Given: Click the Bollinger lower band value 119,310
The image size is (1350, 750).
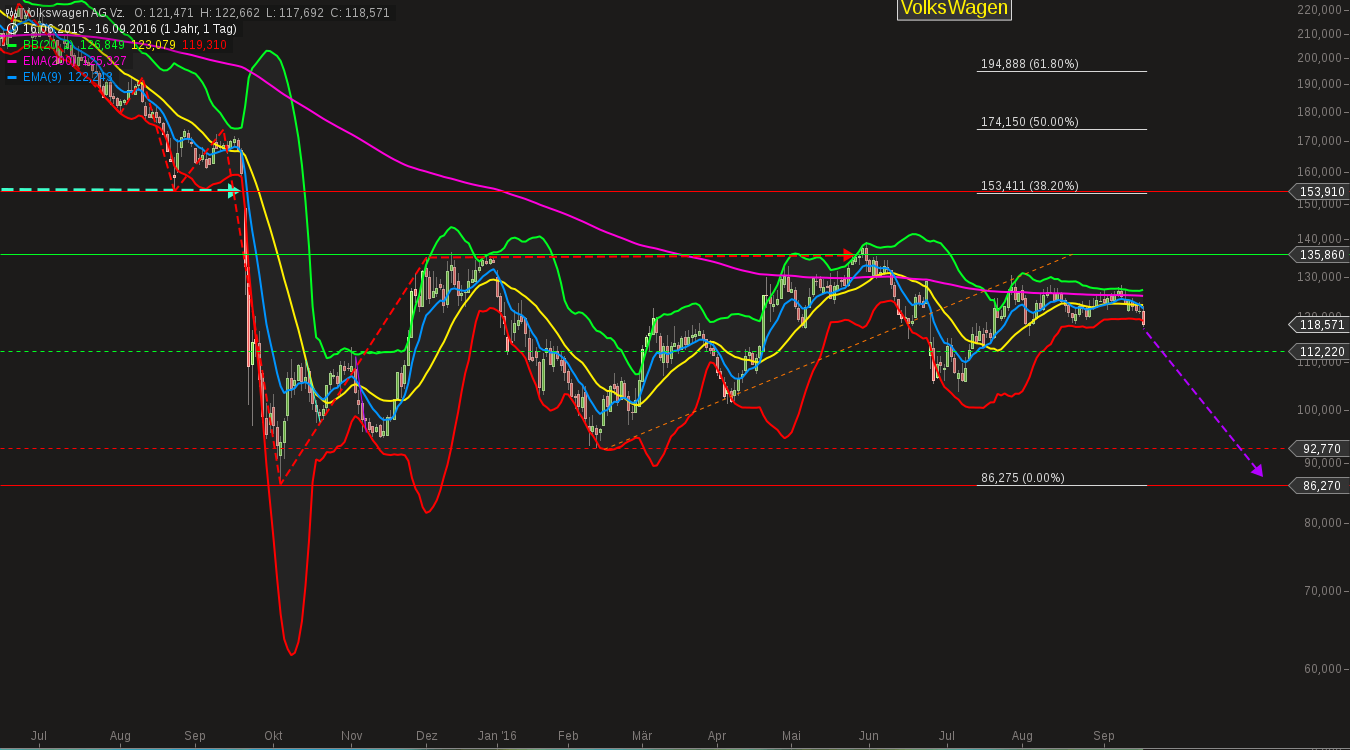Looking at the screenshot, I should click(204, 45).
